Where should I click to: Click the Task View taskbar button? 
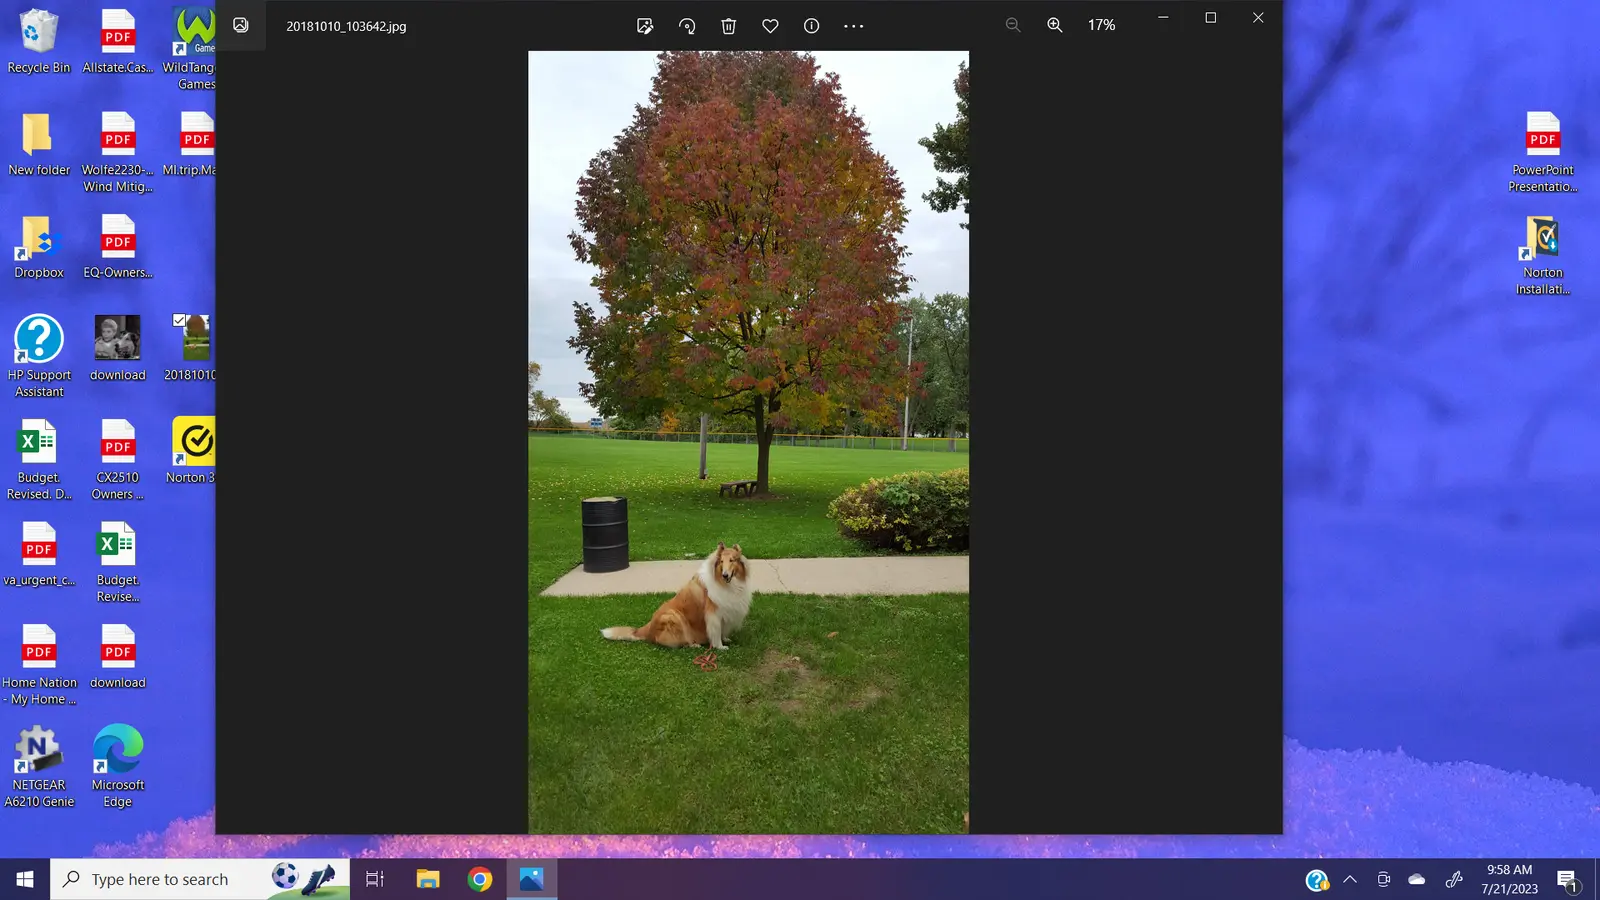[x=375, y=880]
